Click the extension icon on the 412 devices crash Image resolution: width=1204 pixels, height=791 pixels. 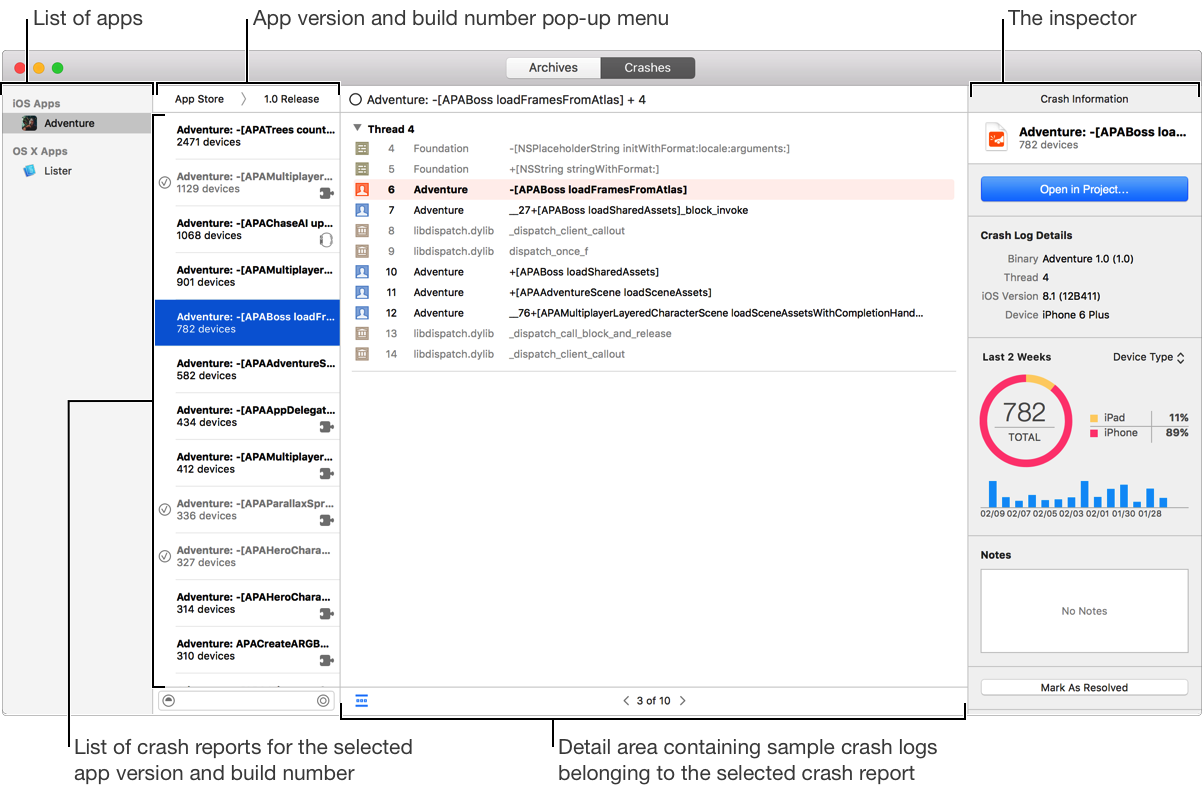coord(326,474)
